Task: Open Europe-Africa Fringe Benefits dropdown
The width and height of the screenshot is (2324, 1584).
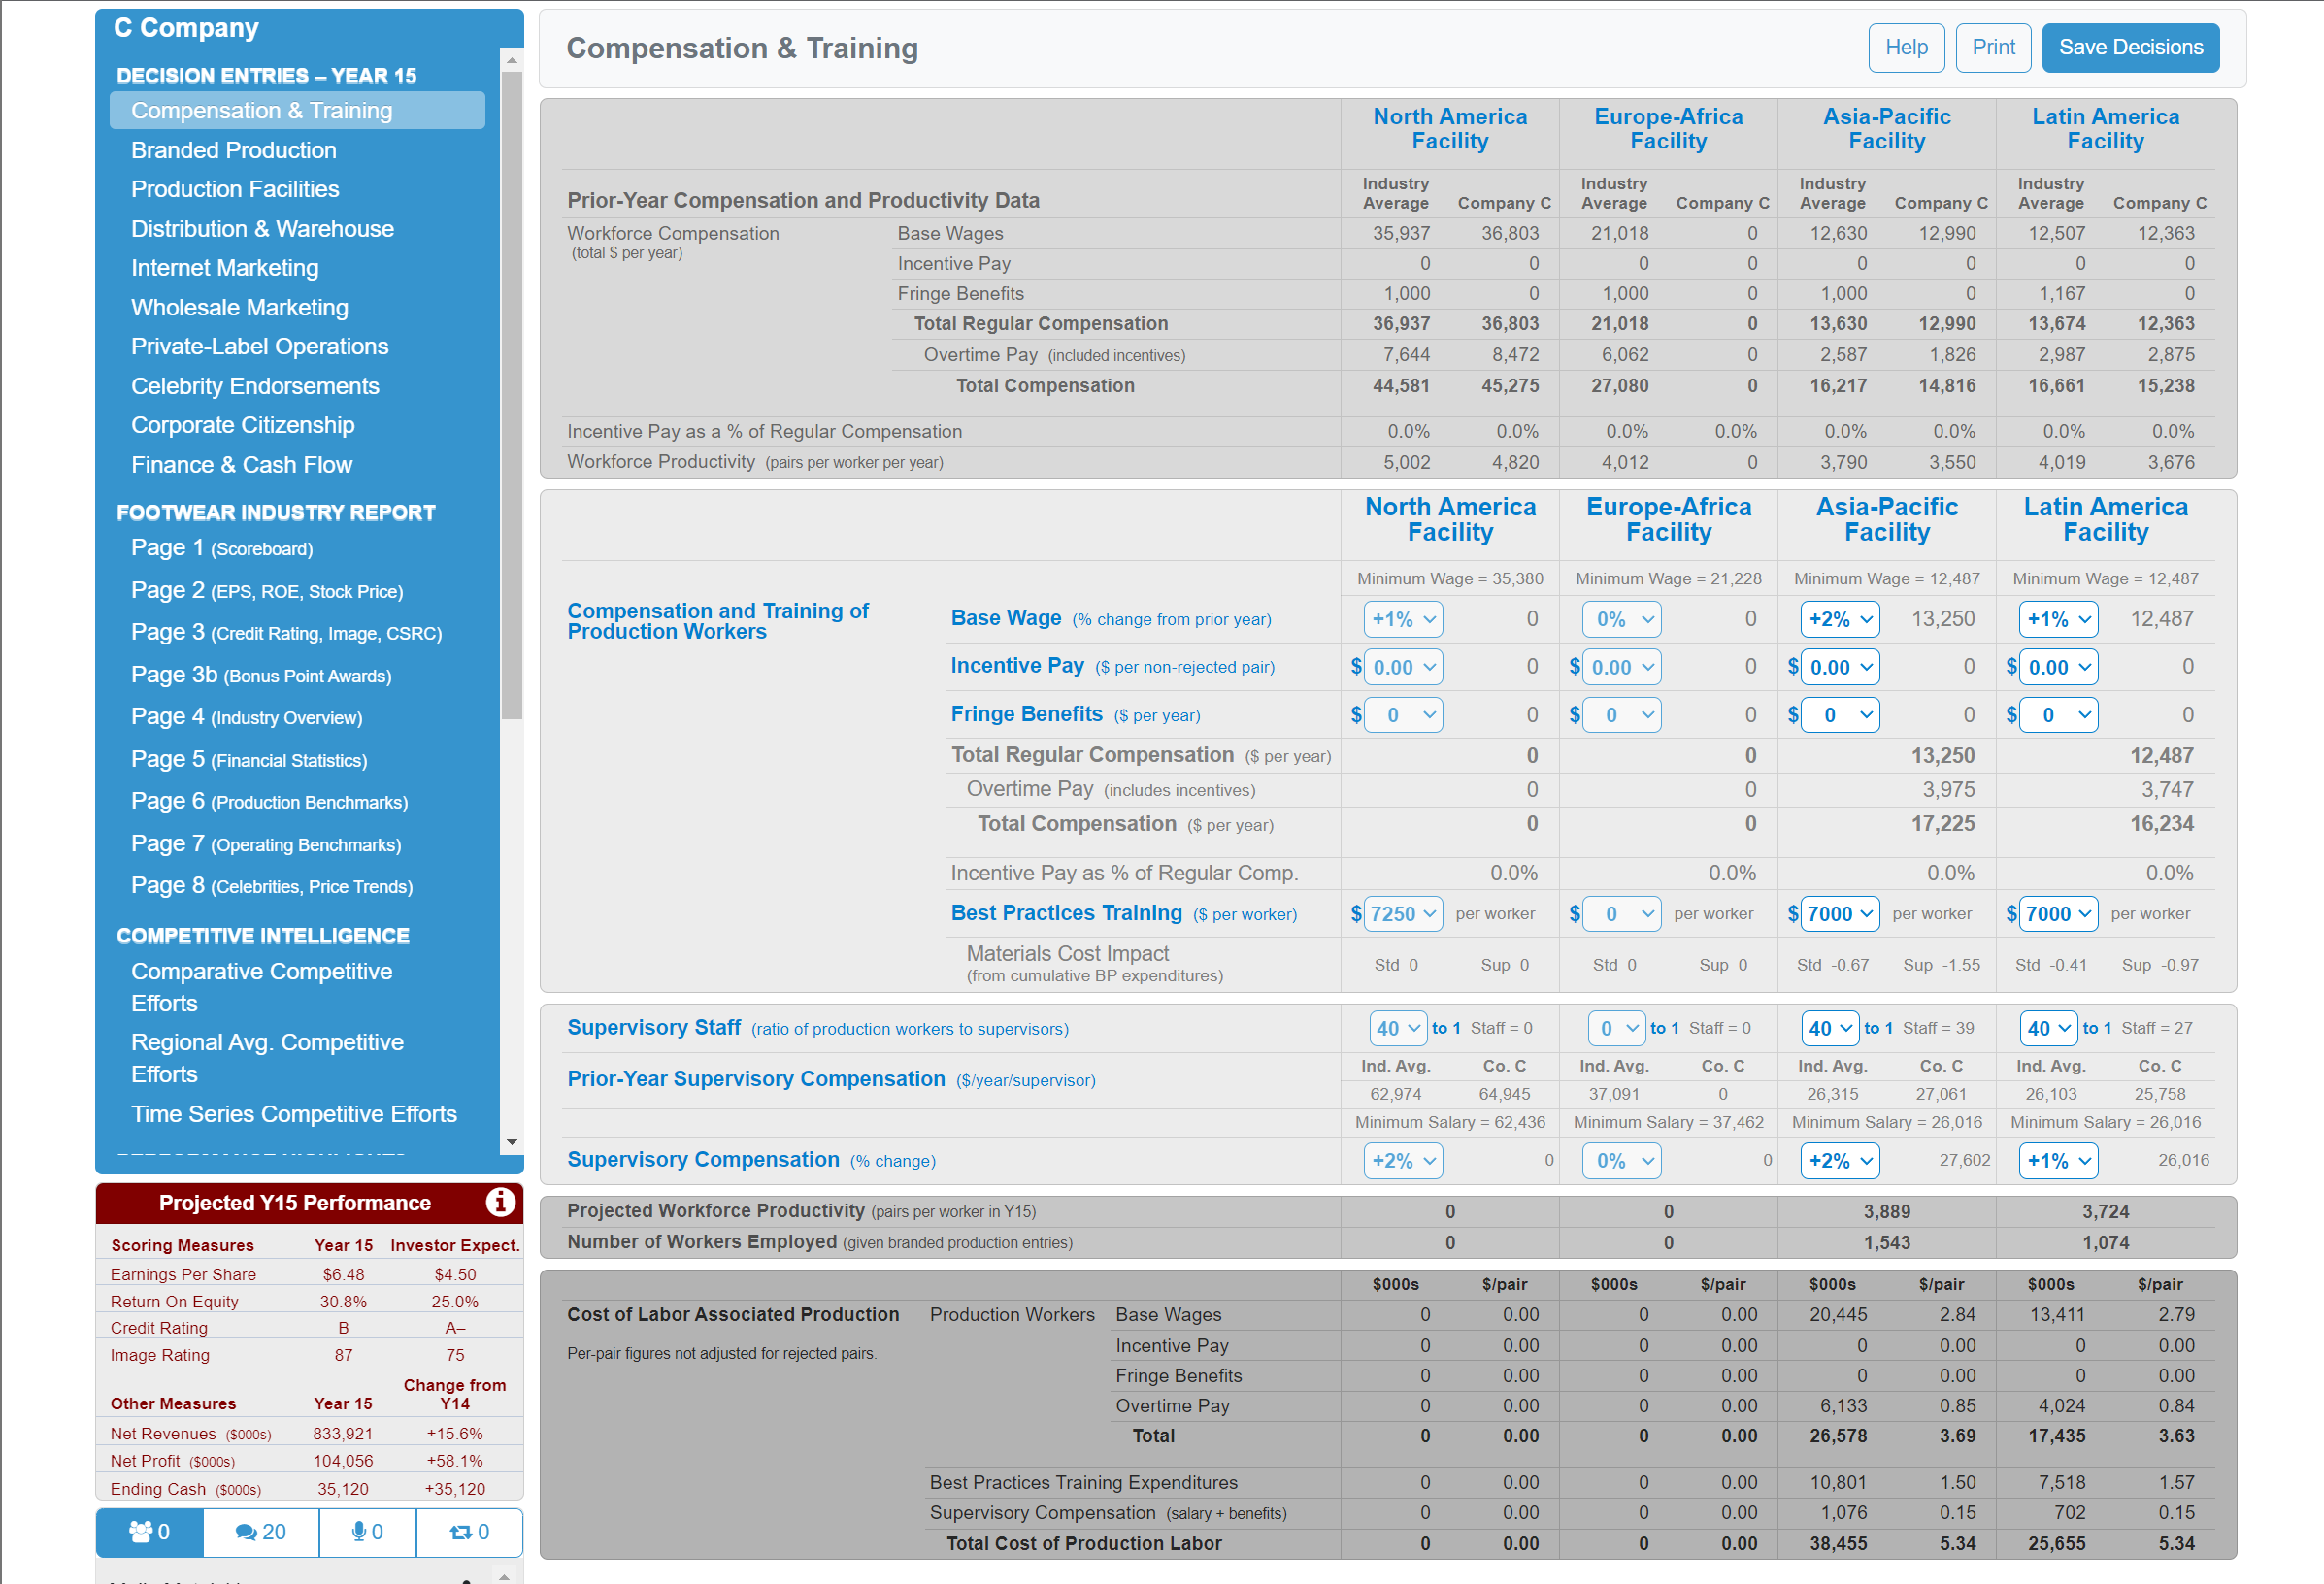Action: click(x=1621, y=715)
